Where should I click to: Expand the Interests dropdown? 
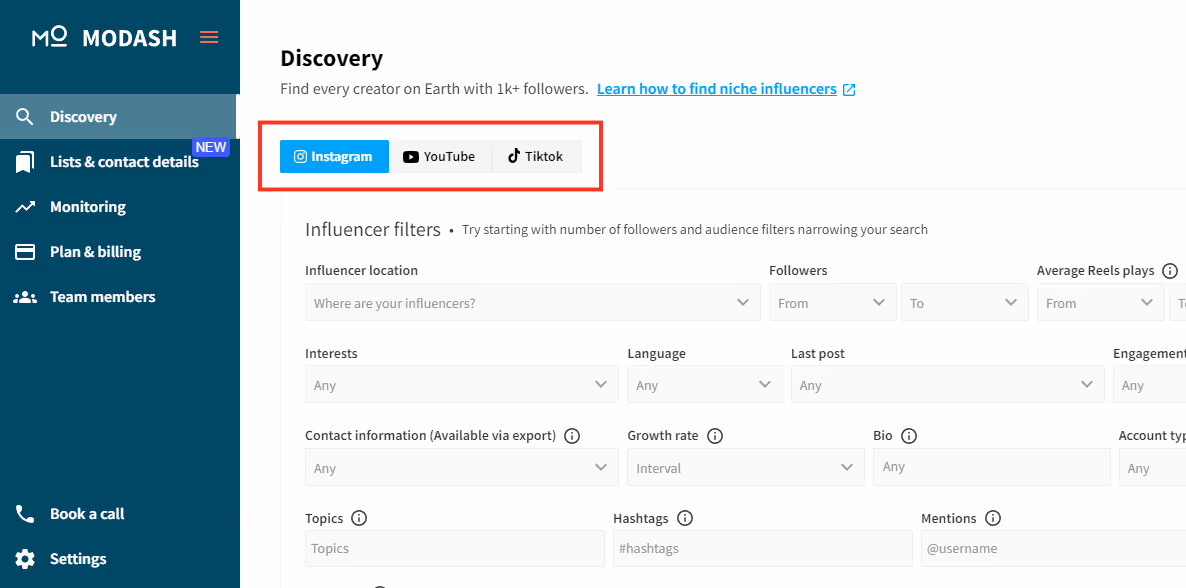click(x=461, y=384)
